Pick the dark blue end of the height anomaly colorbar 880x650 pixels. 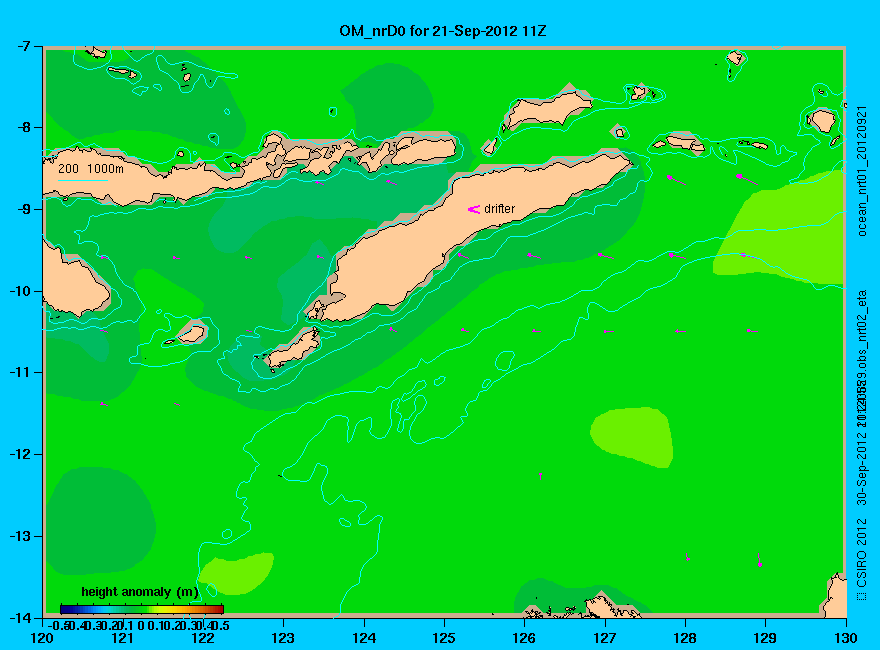(x=65, y=609)
